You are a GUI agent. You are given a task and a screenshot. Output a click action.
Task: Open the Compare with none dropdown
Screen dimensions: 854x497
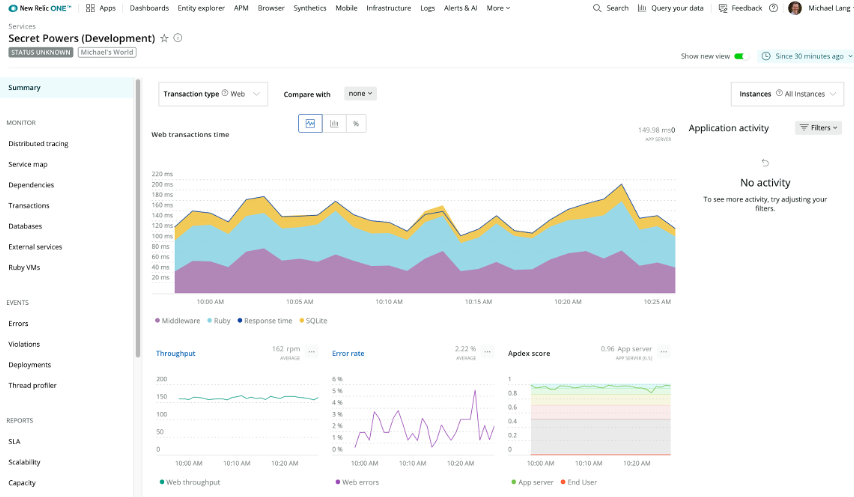pyautogui.click(x=360, y=94)
